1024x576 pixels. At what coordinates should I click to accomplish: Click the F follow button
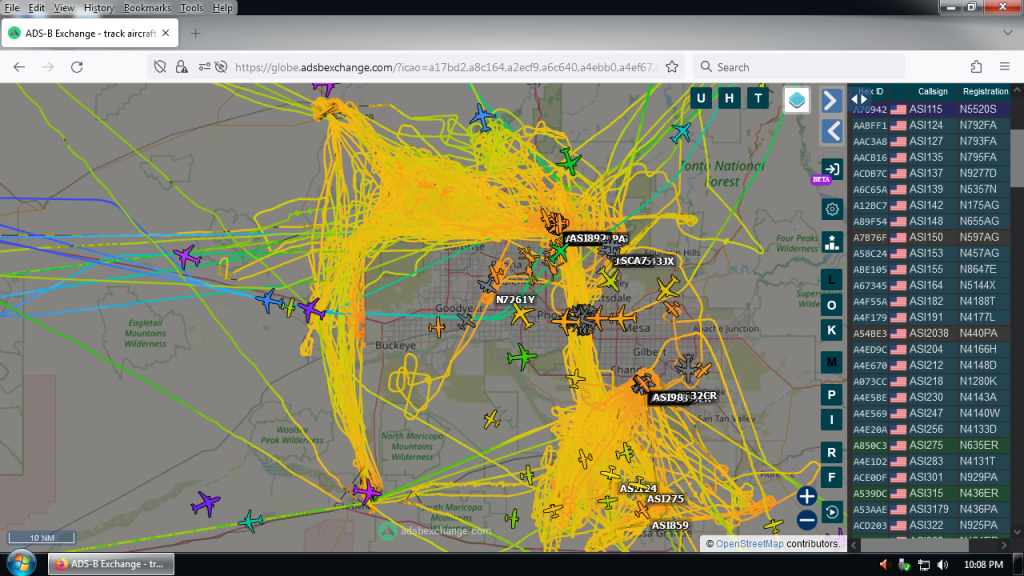pos(831,477)
